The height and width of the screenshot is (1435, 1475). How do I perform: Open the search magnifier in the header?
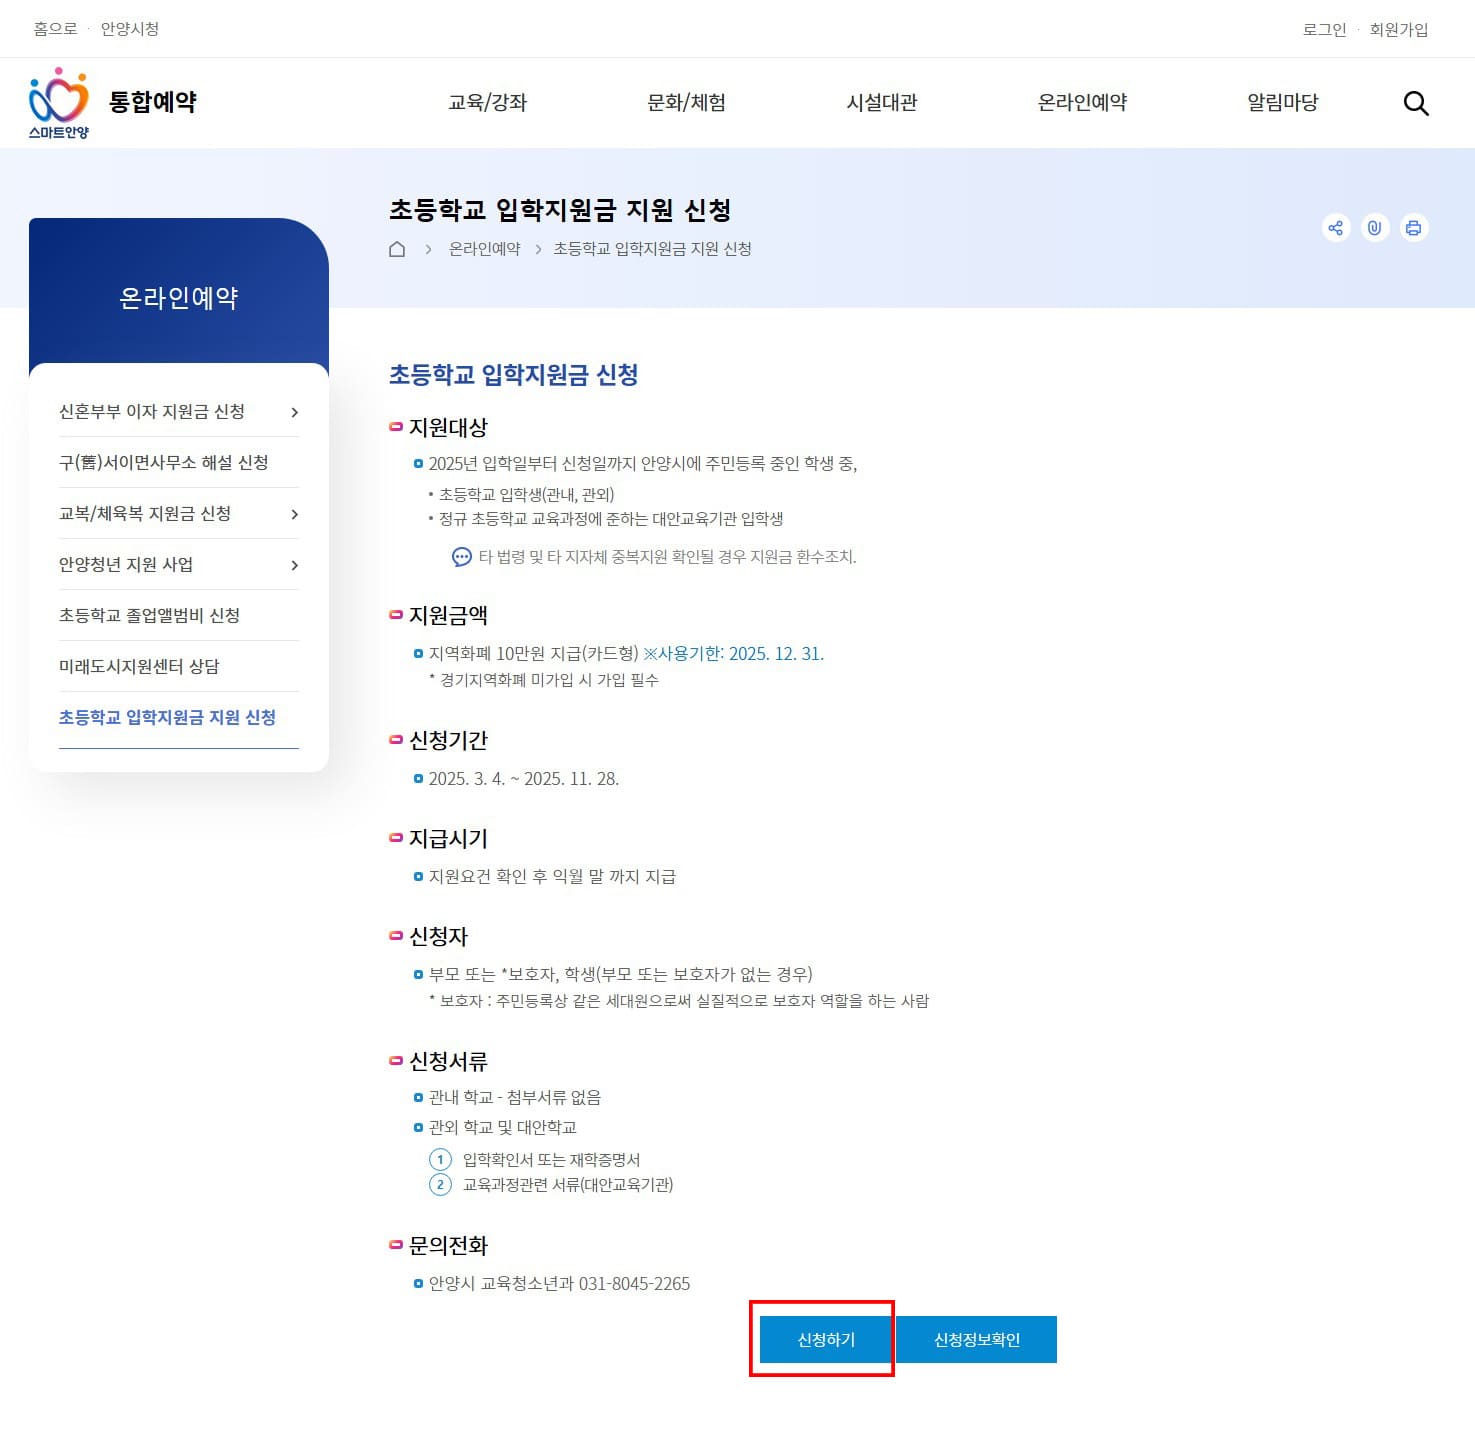coord(1415,103)
